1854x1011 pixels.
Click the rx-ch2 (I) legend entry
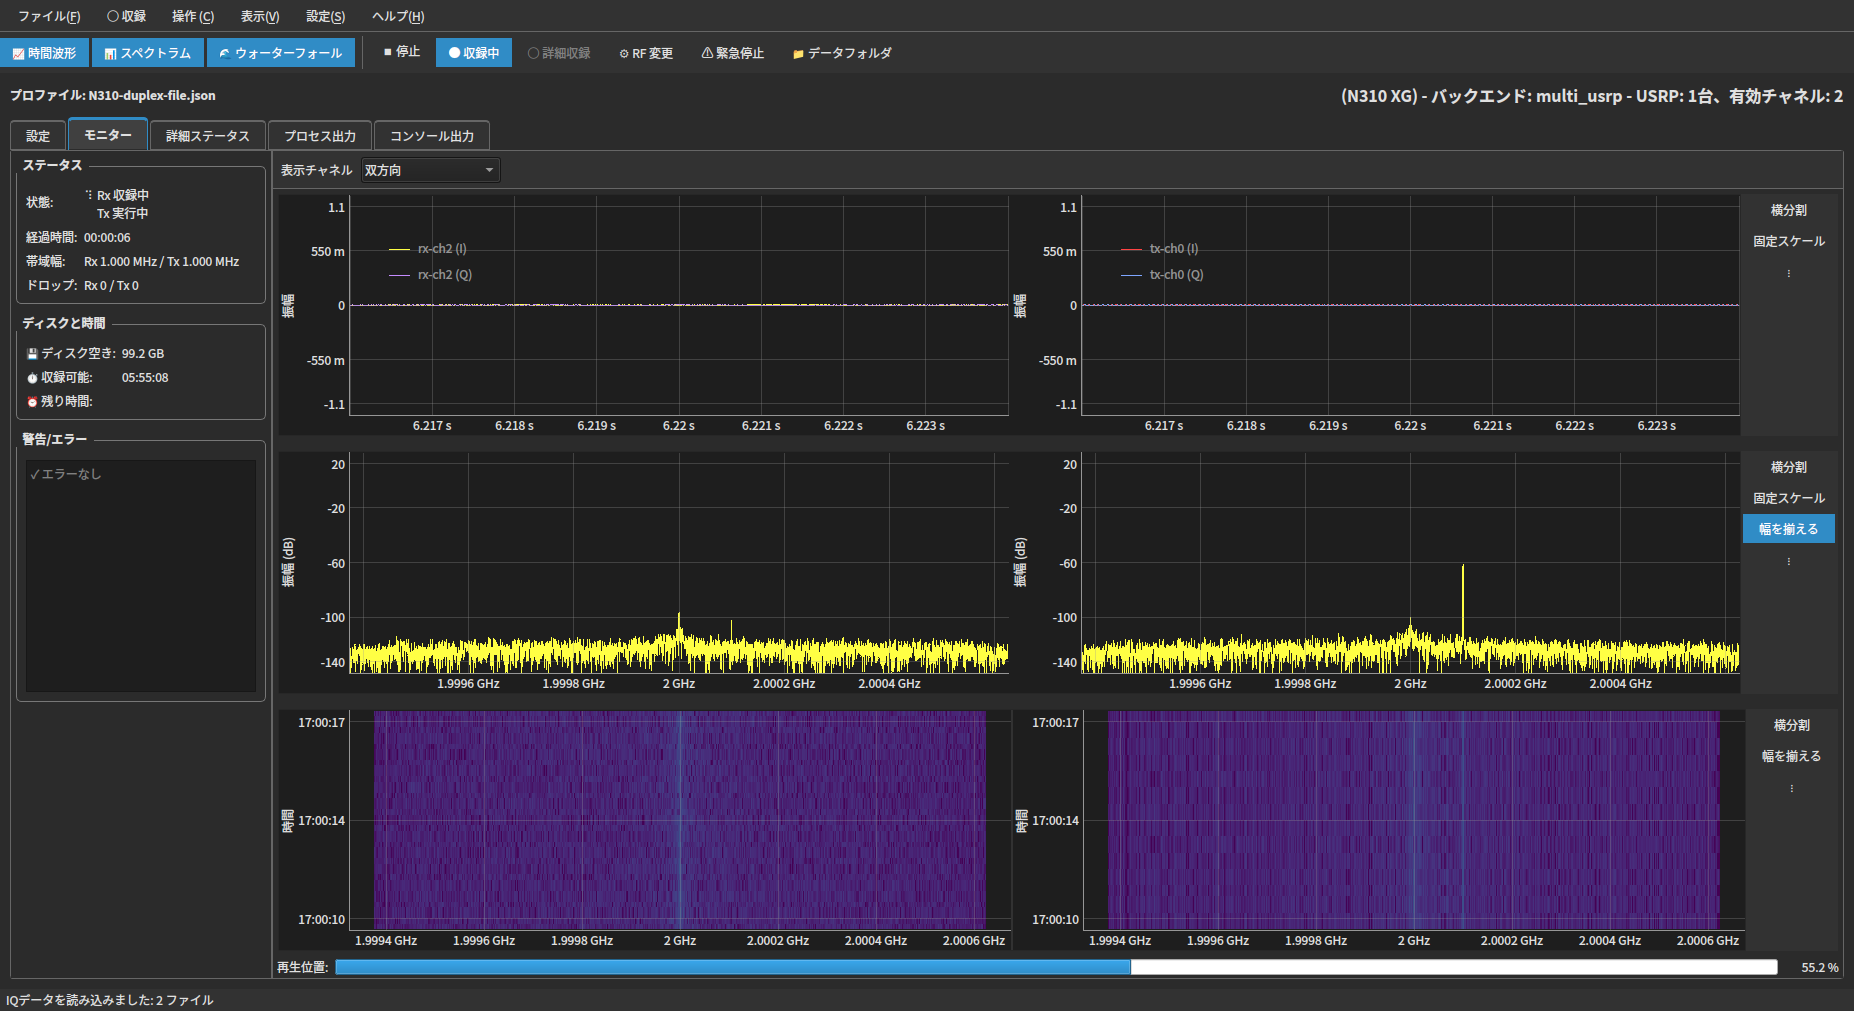click(x=428, y=249)
